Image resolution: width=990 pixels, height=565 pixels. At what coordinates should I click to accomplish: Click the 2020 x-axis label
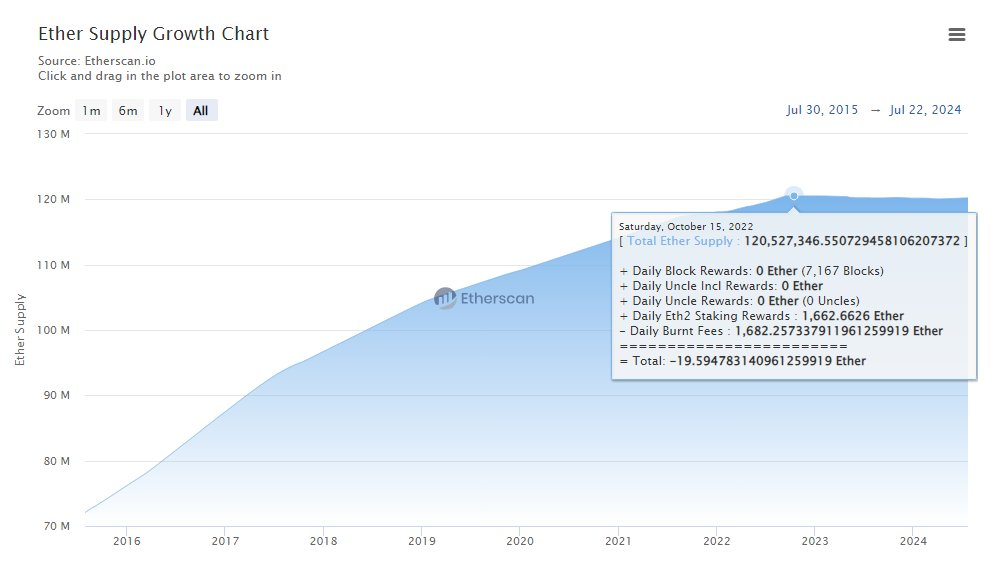tap(519, 541)
